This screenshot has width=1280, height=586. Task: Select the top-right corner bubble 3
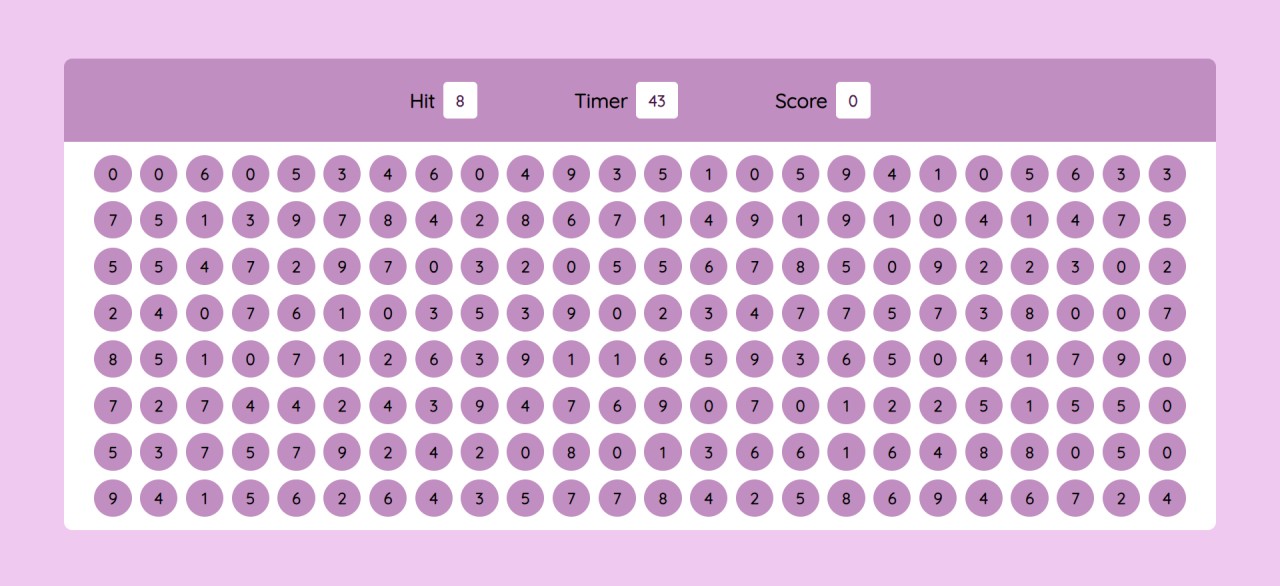[1167, 174]
